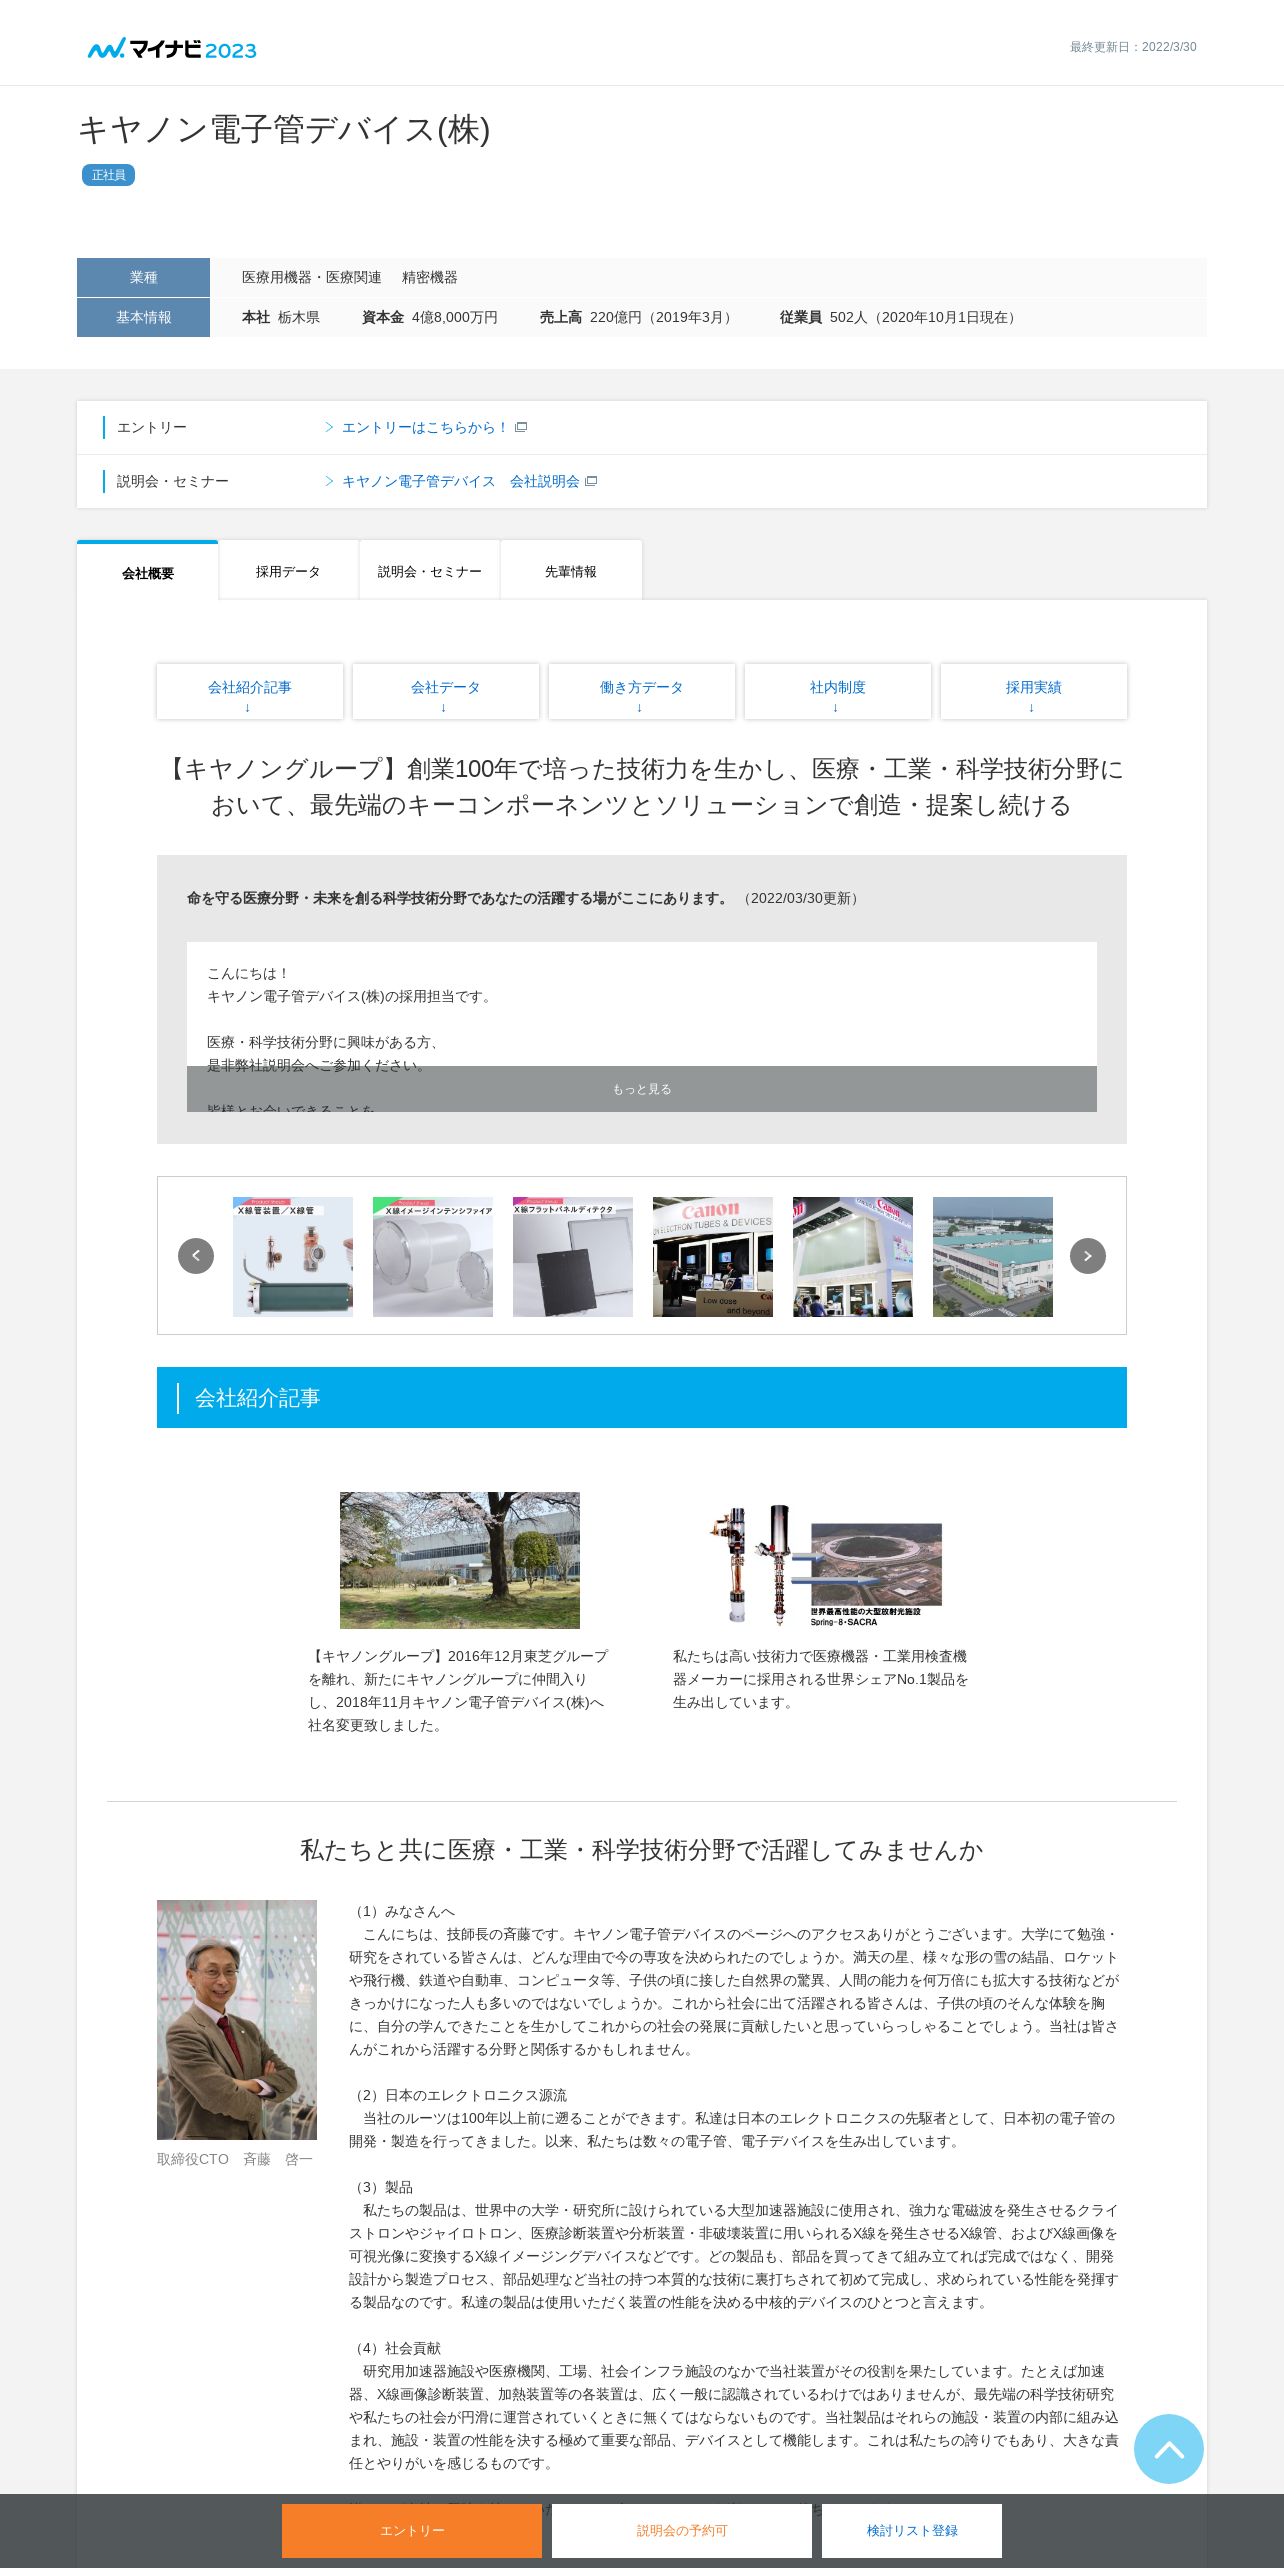Open the X線イメージインテンシファイア thumbnail
The image size is (1284, 2568).
(433, 1256)
